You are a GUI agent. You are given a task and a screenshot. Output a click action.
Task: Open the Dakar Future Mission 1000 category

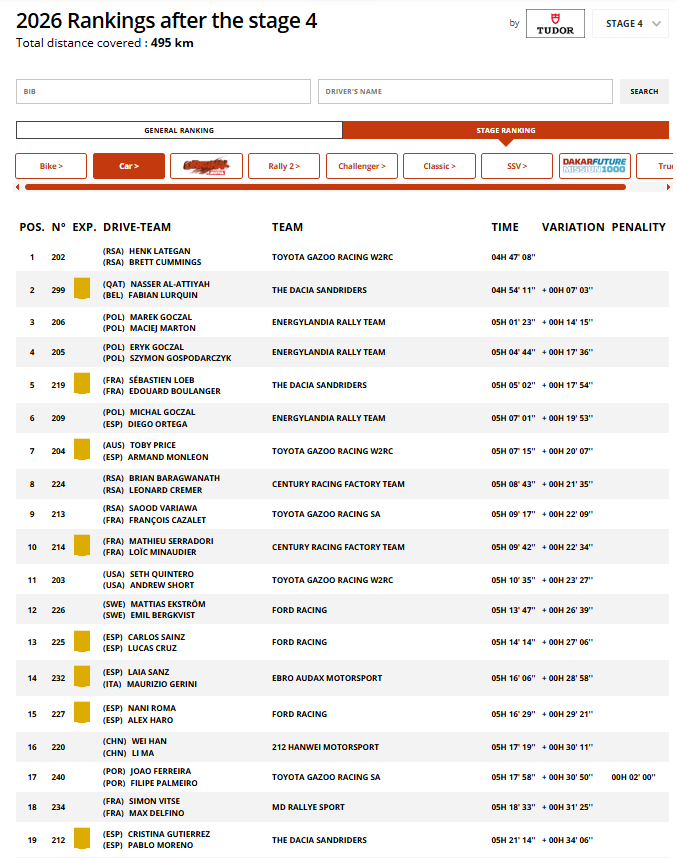point(594,166)
